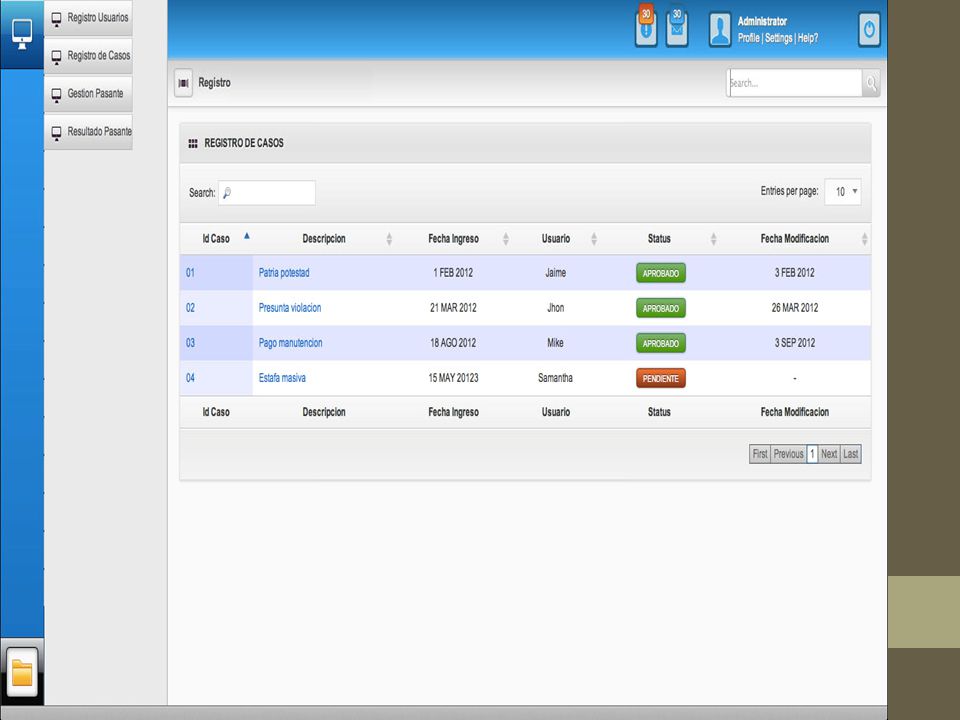Open the Profile link

tap(748, 38)
